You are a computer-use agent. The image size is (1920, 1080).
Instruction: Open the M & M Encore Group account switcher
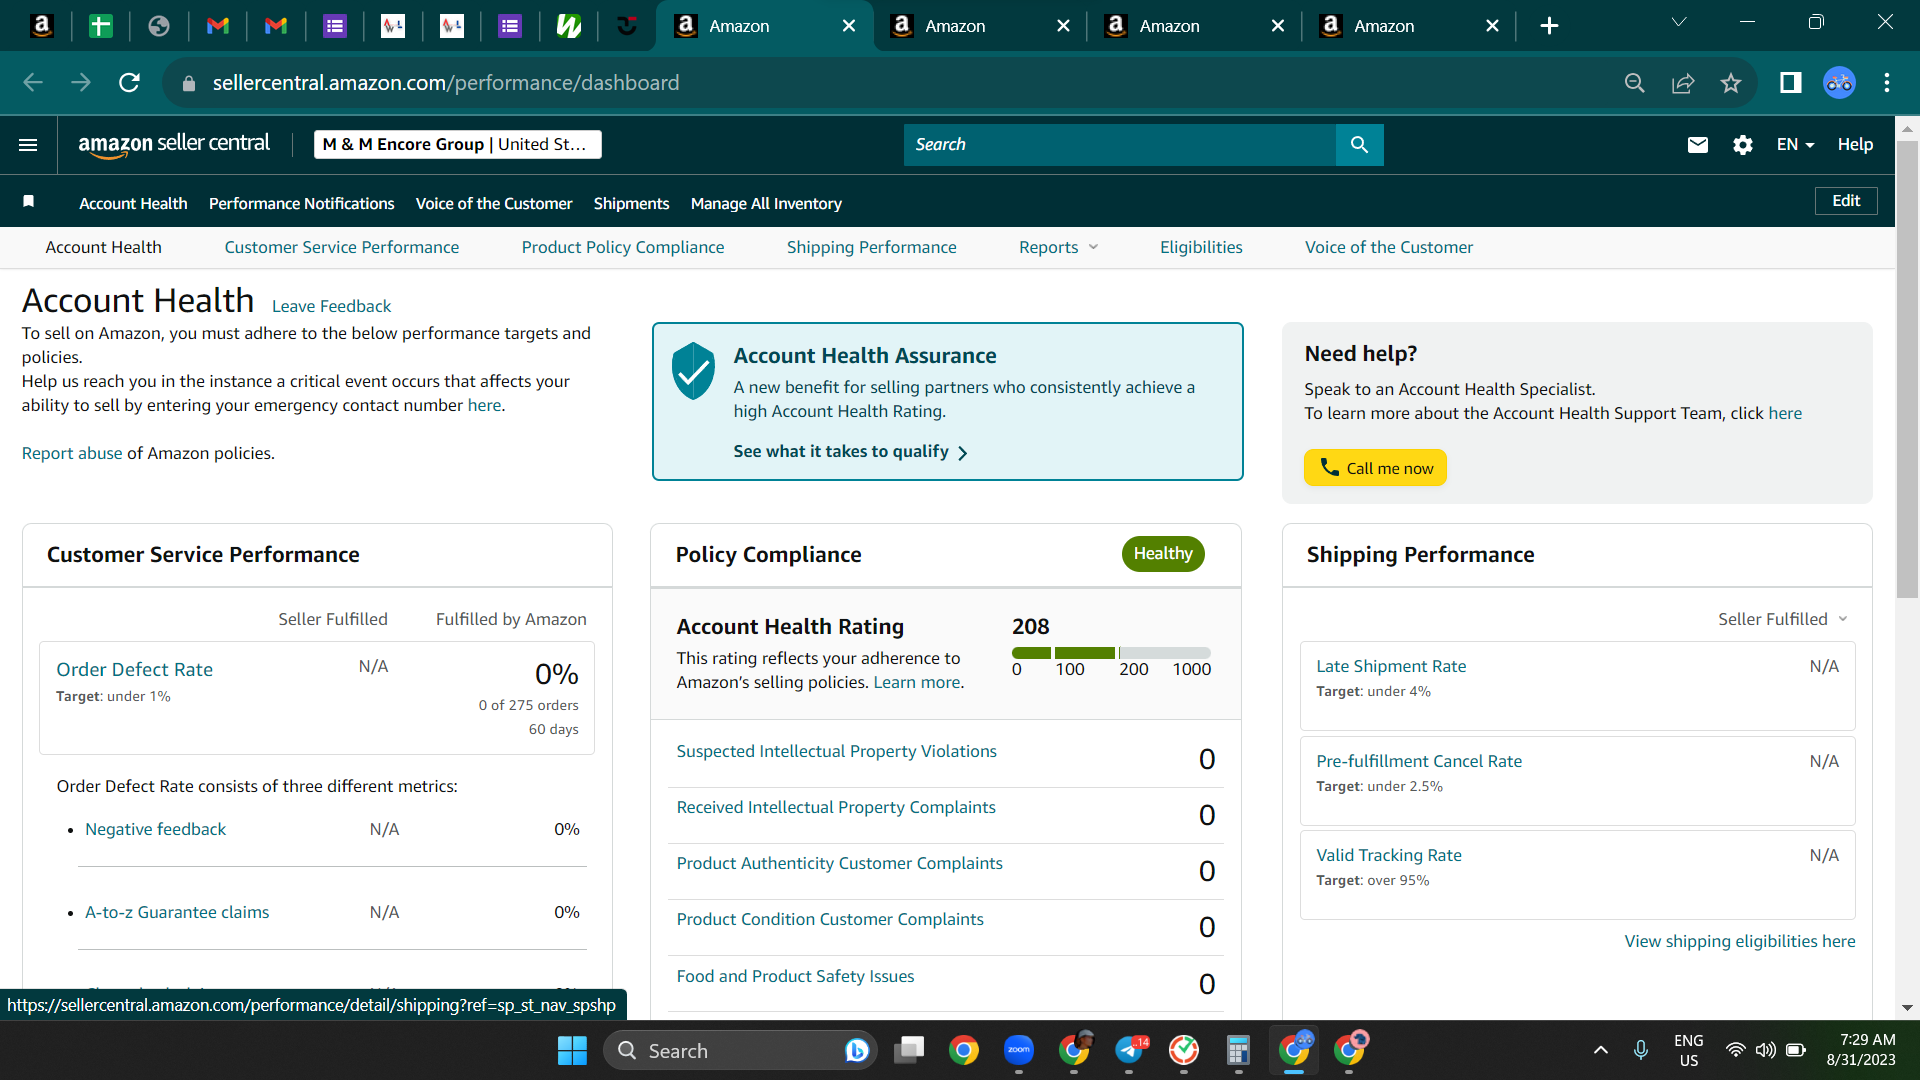(x=458, y=145)
